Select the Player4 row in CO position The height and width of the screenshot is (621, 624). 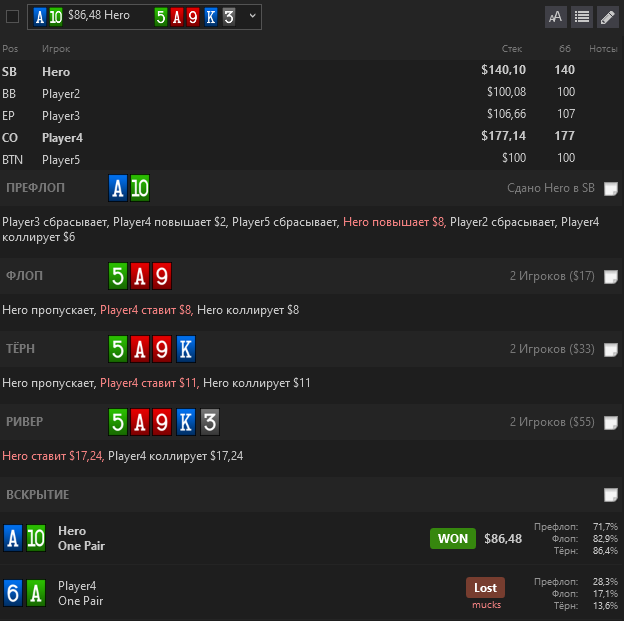[x=312, y=137]
